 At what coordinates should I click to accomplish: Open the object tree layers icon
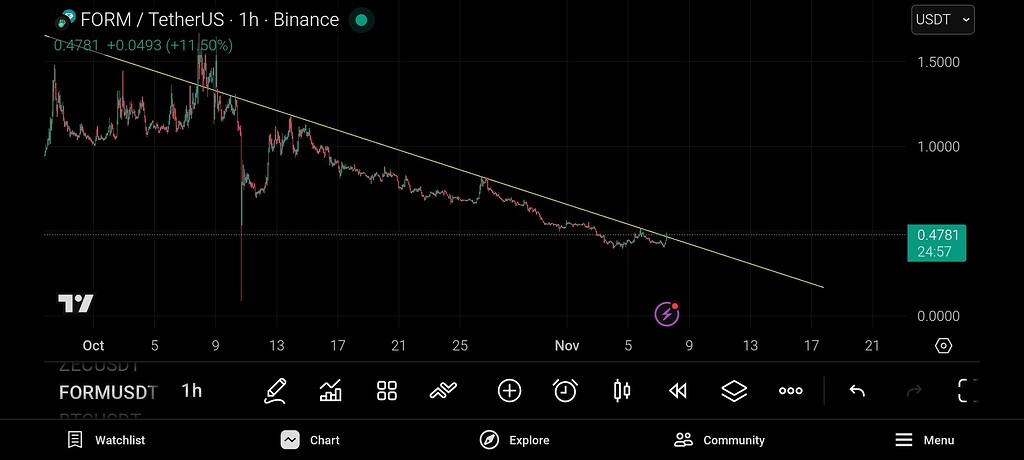tap(734, 391)
